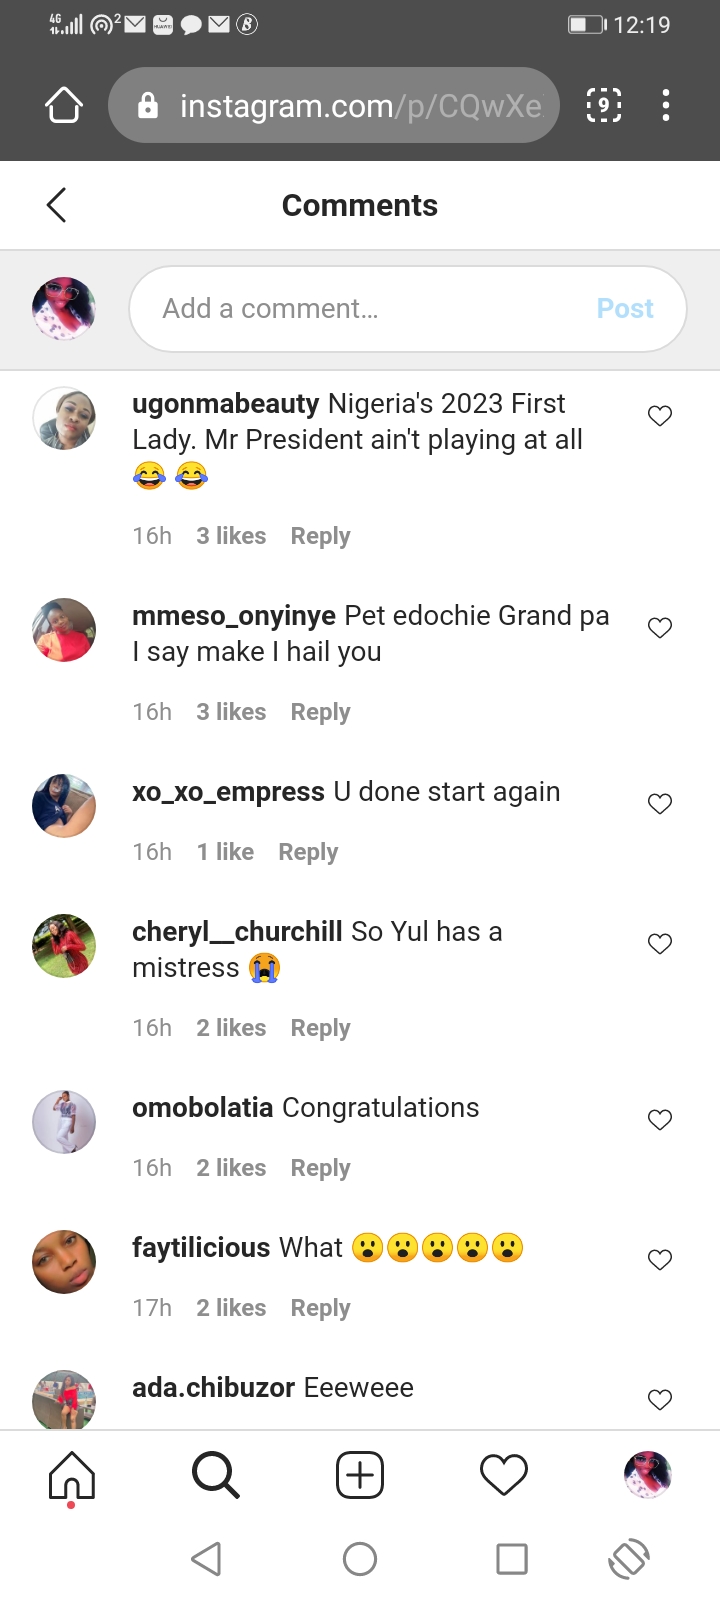Like cheryl__churchill's comment
Viewport: 720px width, 1600px height.
pos(660,944)
